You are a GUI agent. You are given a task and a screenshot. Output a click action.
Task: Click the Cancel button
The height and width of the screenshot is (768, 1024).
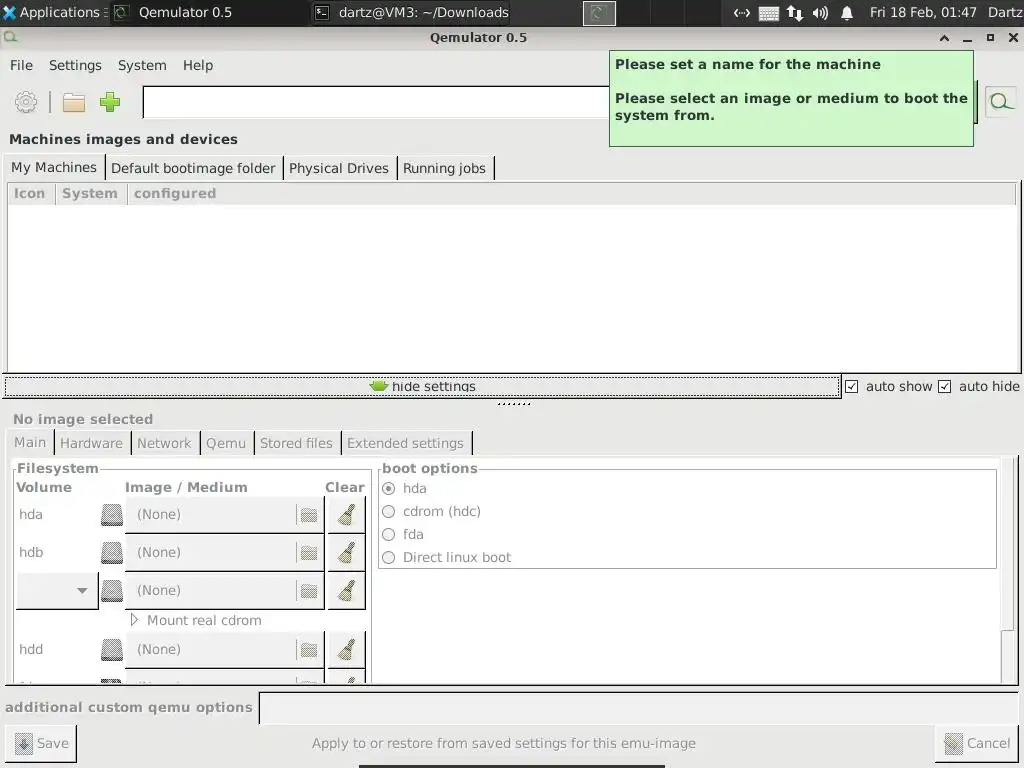[x=977, y=743]
